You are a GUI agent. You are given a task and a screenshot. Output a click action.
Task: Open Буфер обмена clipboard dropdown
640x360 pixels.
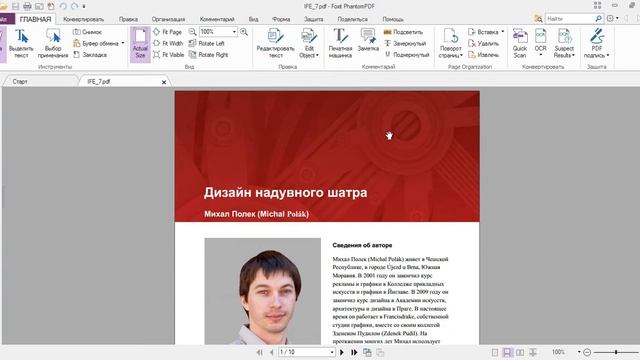(98, 43)
